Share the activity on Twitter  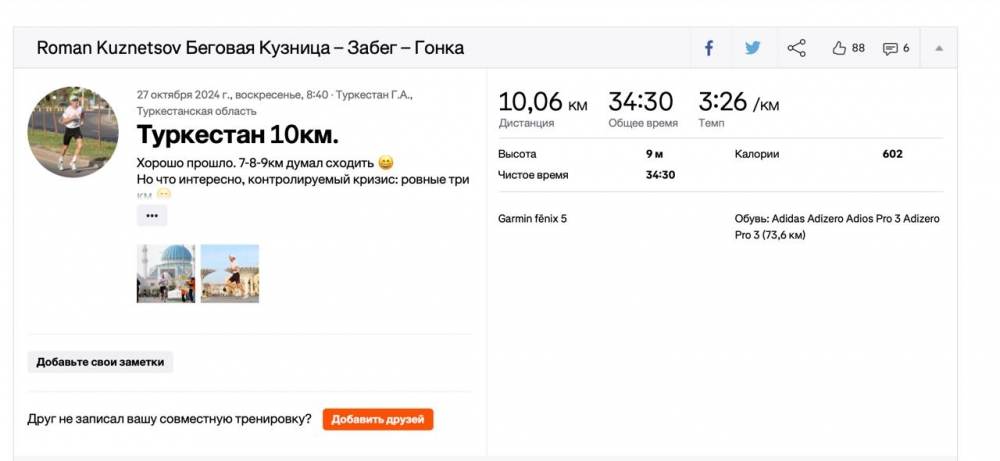pyautogui.click(x=752, y=48)
